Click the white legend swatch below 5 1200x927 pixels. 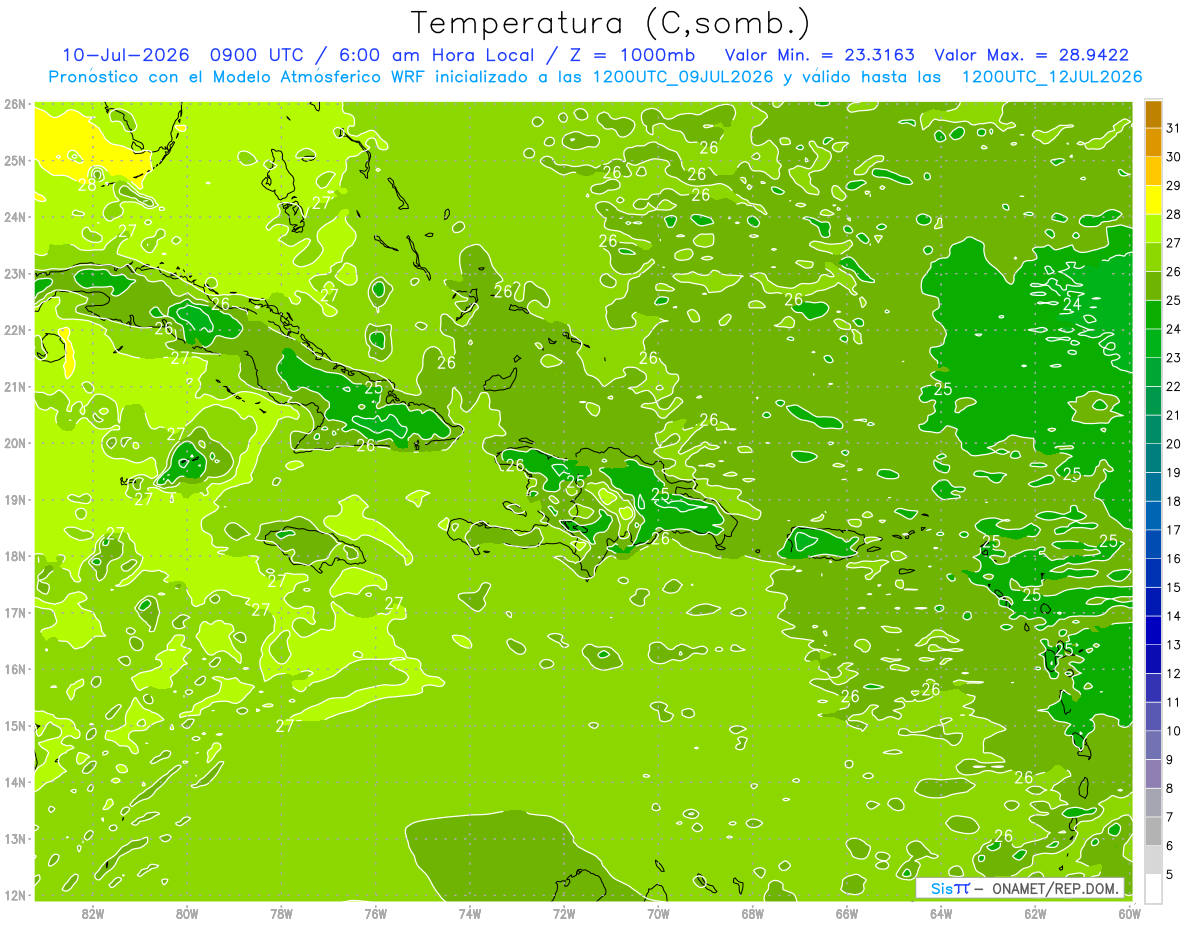(x=1153, y=889)
